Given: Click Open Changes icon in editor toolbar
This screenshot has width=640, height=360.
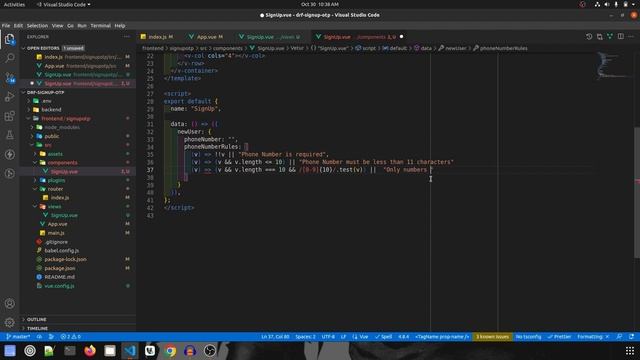Looking at the screenshot, I should [600, 37].
